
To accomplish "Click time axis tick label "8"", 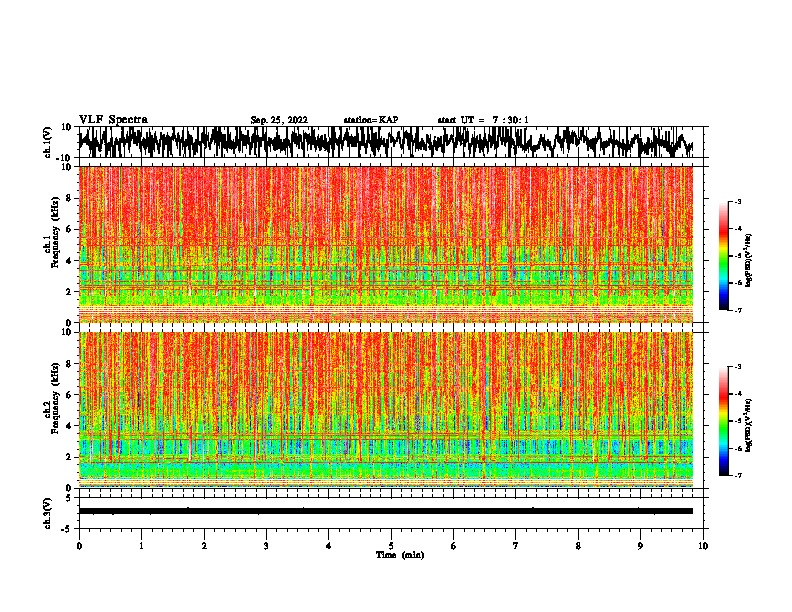I will point(578,546).
